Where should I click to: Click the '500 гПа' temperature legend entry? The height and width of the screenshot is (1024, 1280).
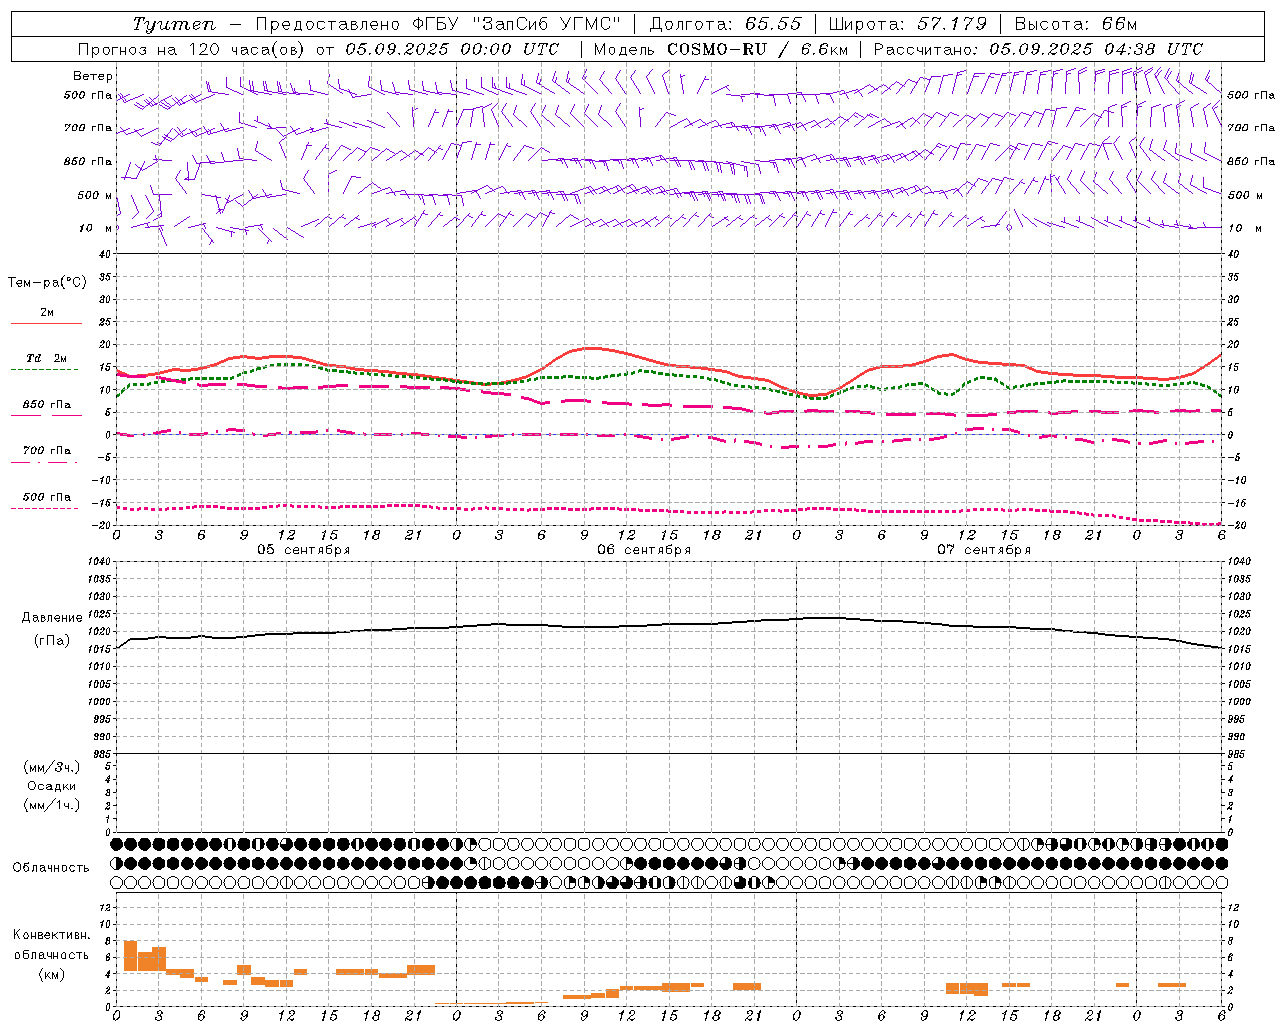[46, 497]
